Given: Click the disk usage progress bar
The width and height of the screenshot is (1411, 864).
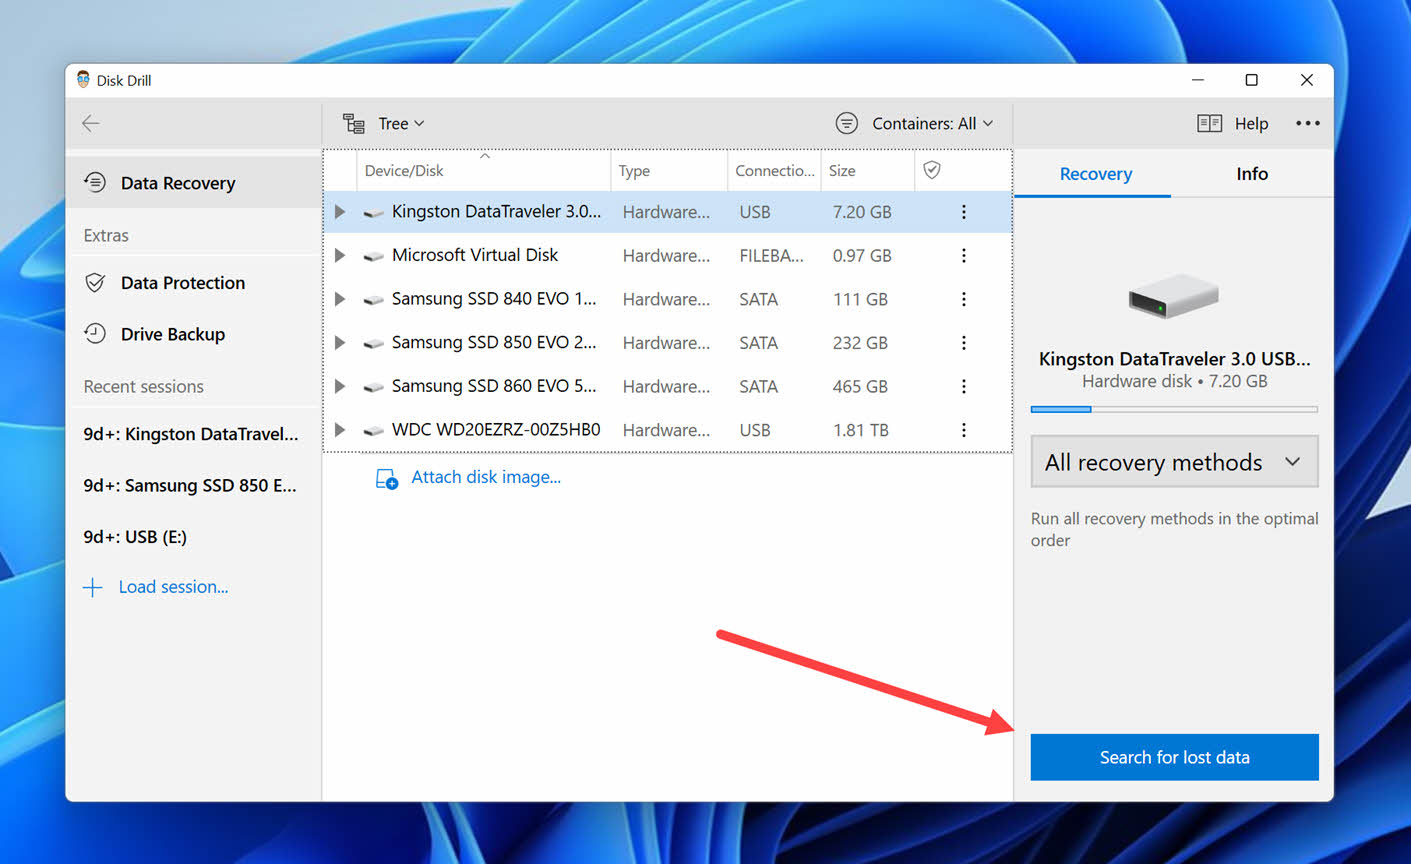Looking at the screenshot, I should coord(1174,409).
